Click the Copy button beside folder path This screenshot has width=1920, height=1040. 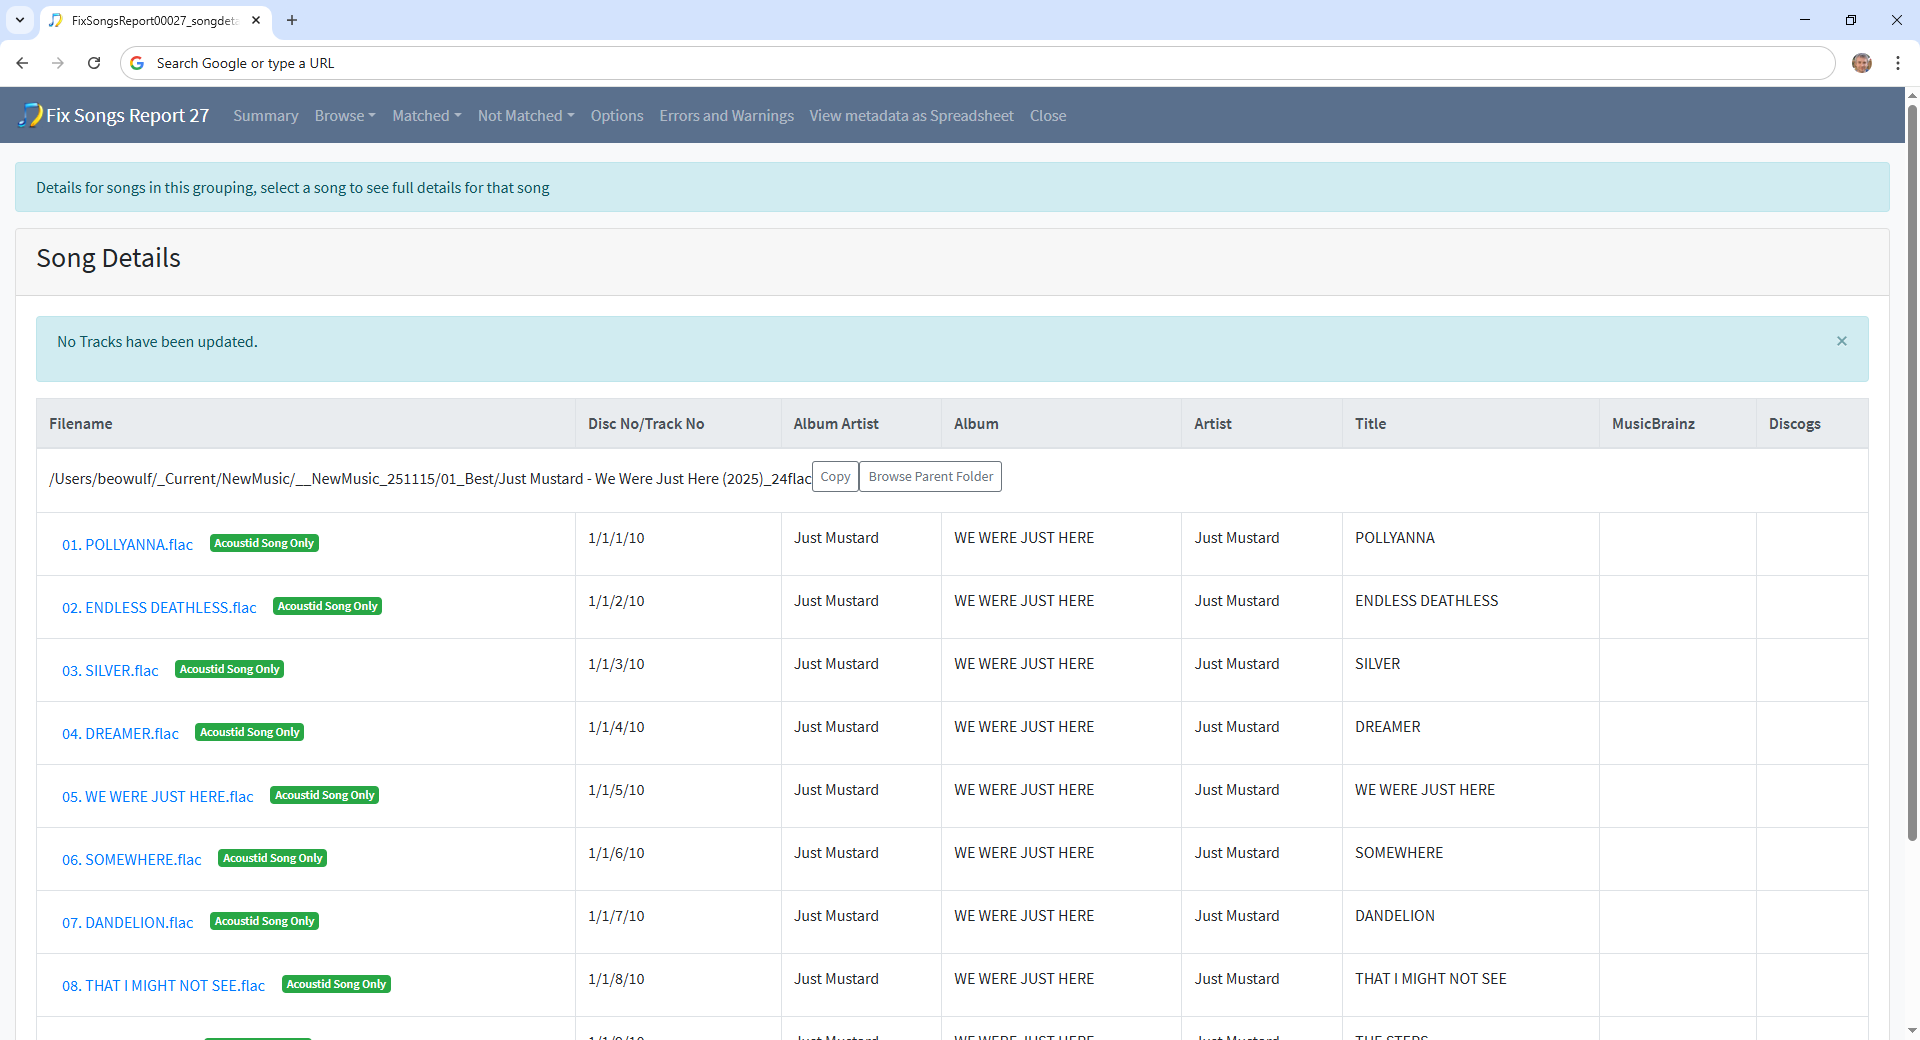pyautogui.click(x=835, y=477)
